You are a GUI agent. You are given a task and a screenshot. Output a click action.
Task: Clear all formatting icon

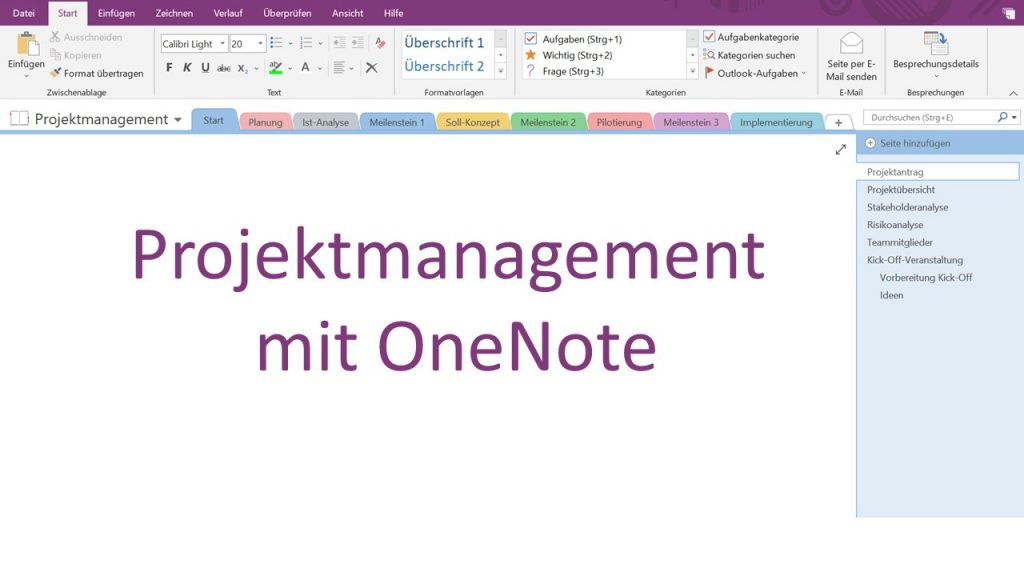380,43
